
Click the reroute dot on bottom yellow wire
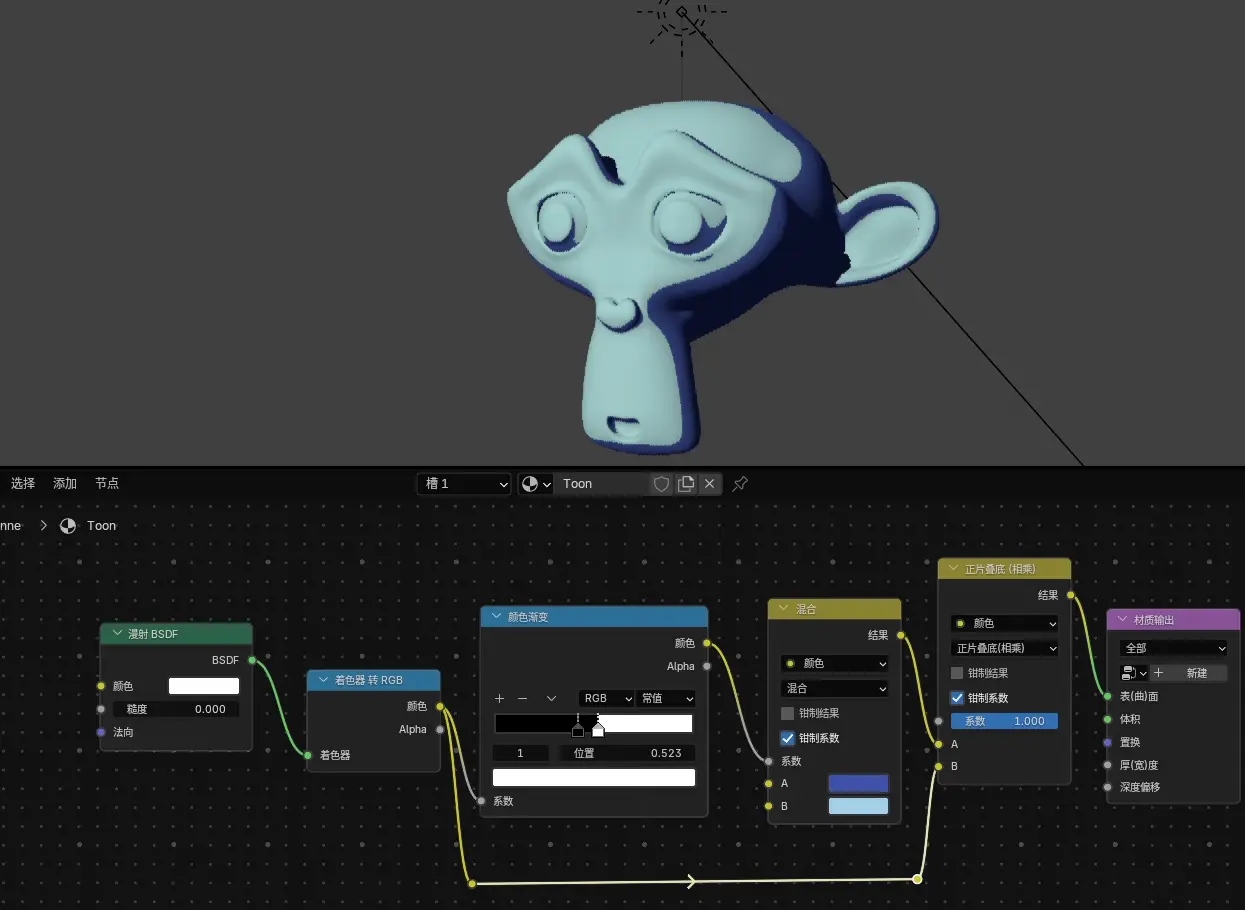[x=472, y=883]
